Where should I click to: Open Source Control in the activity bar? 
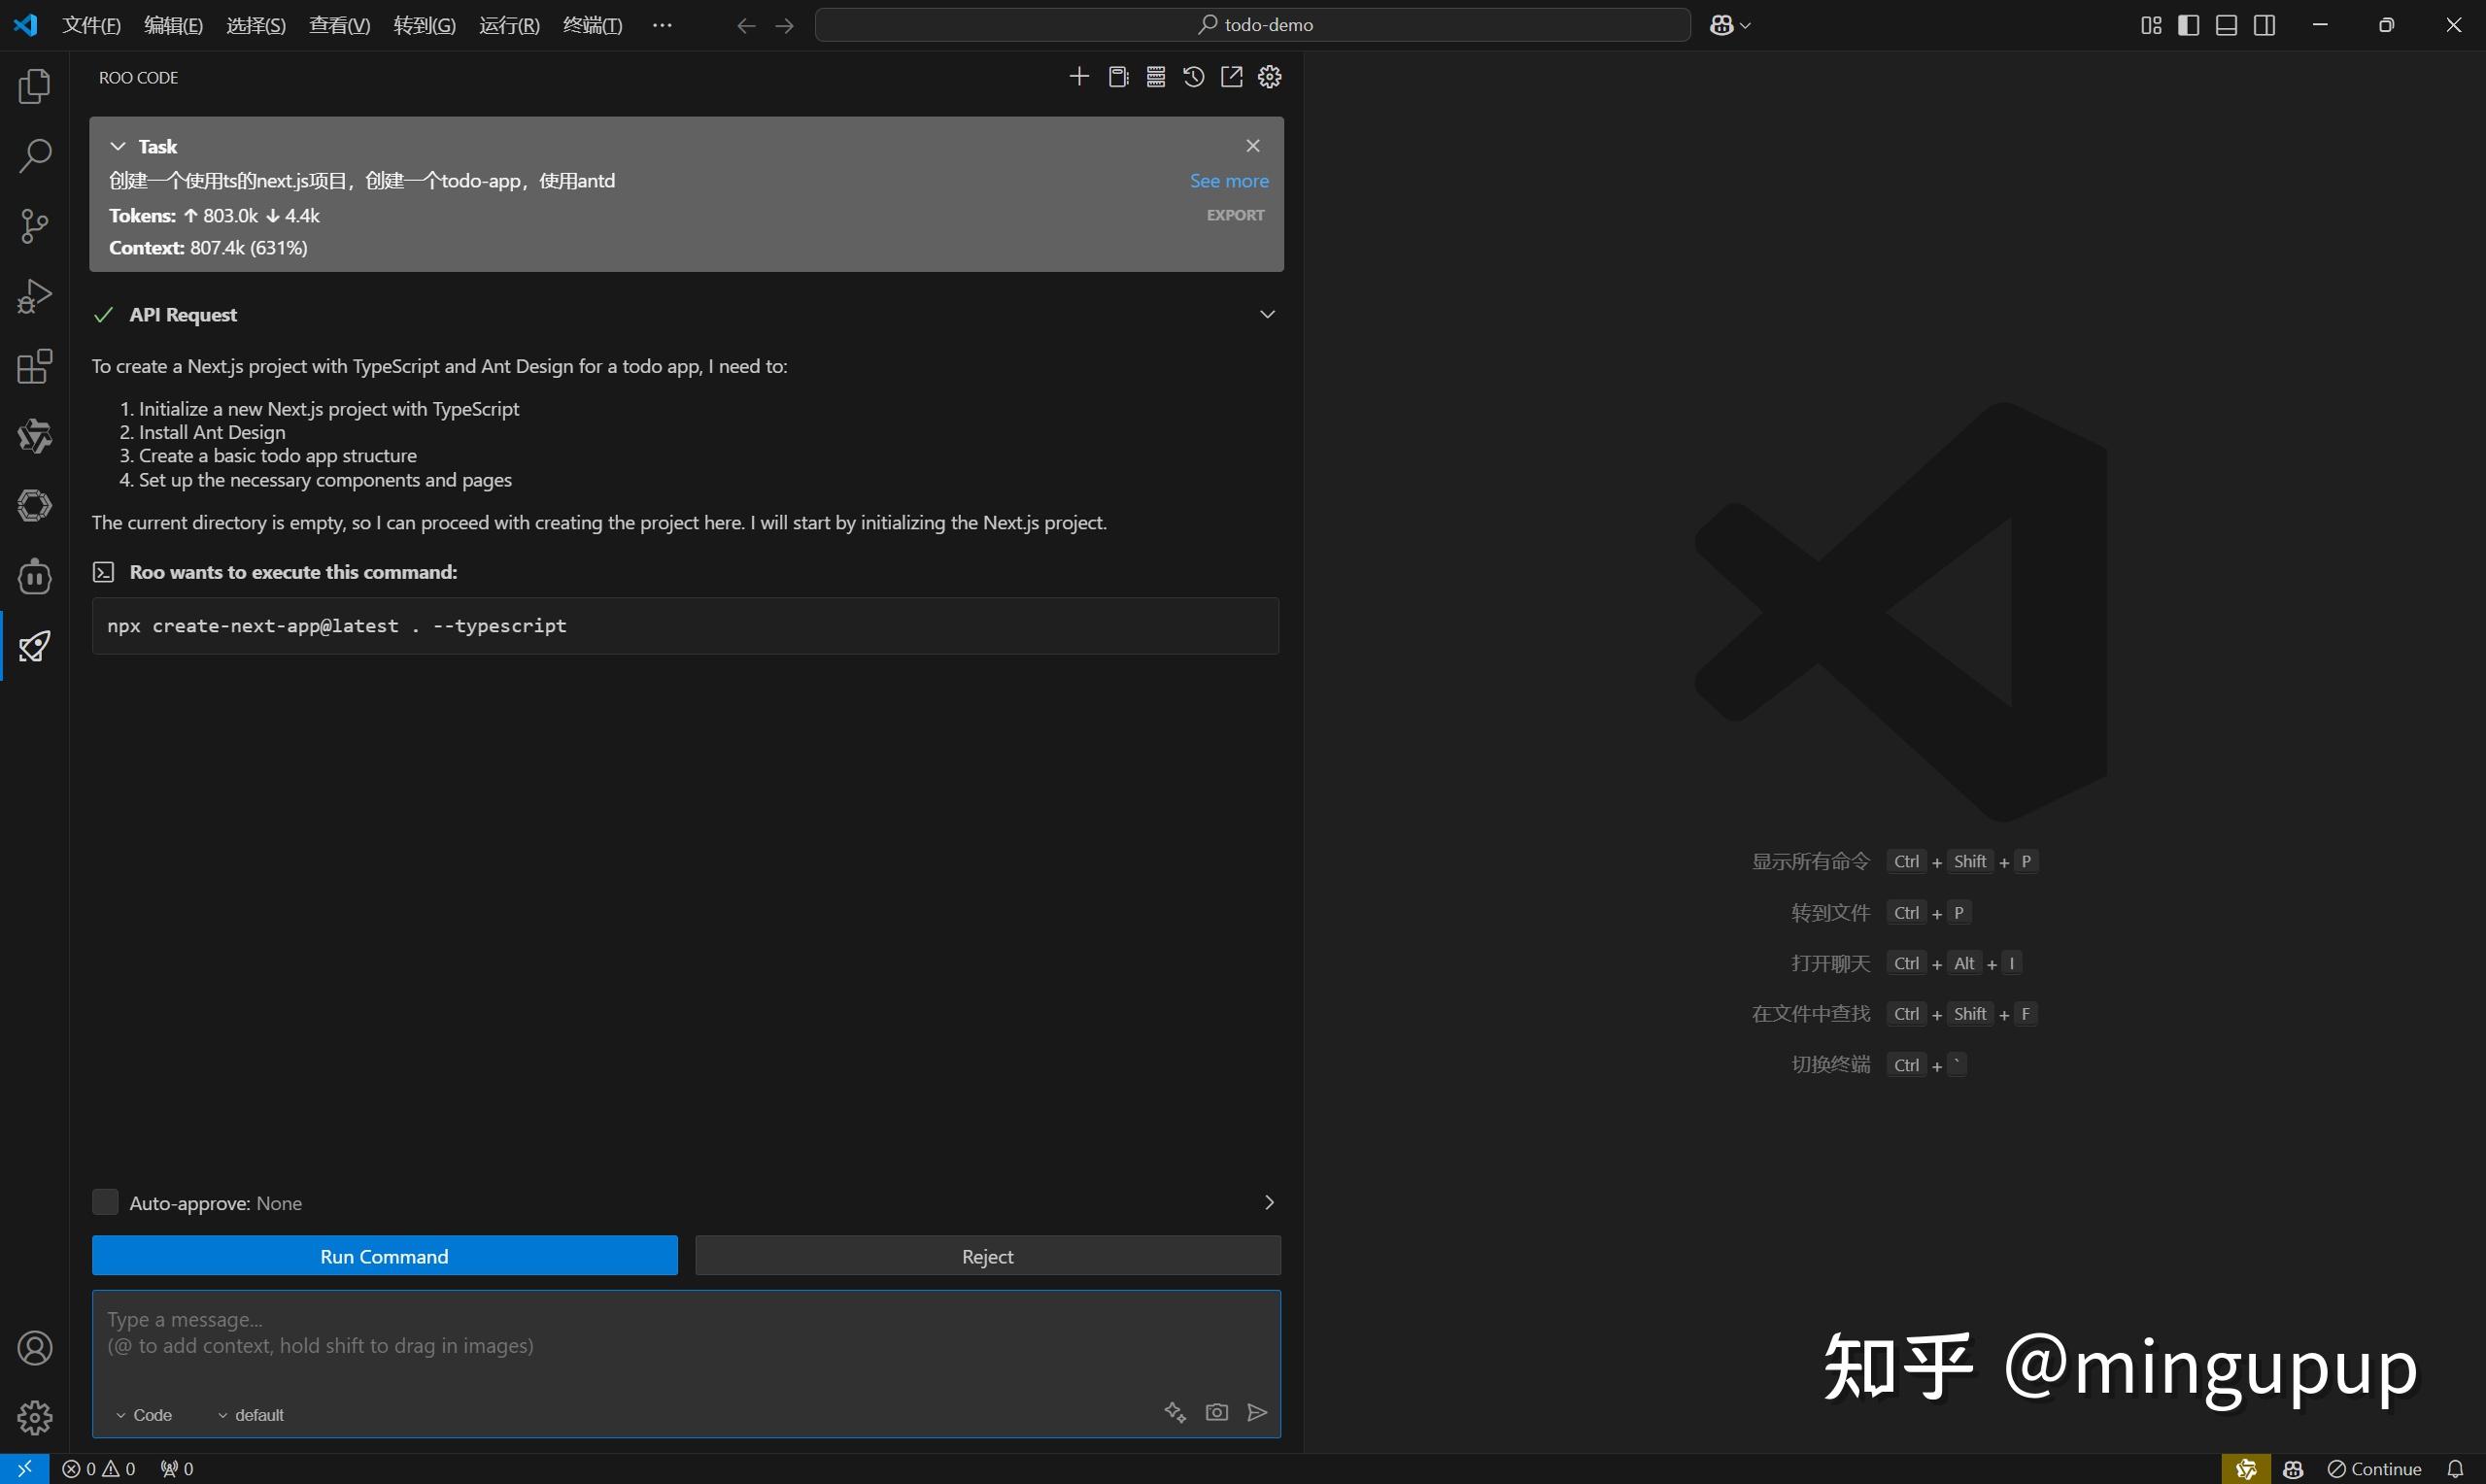coord(34,226)
